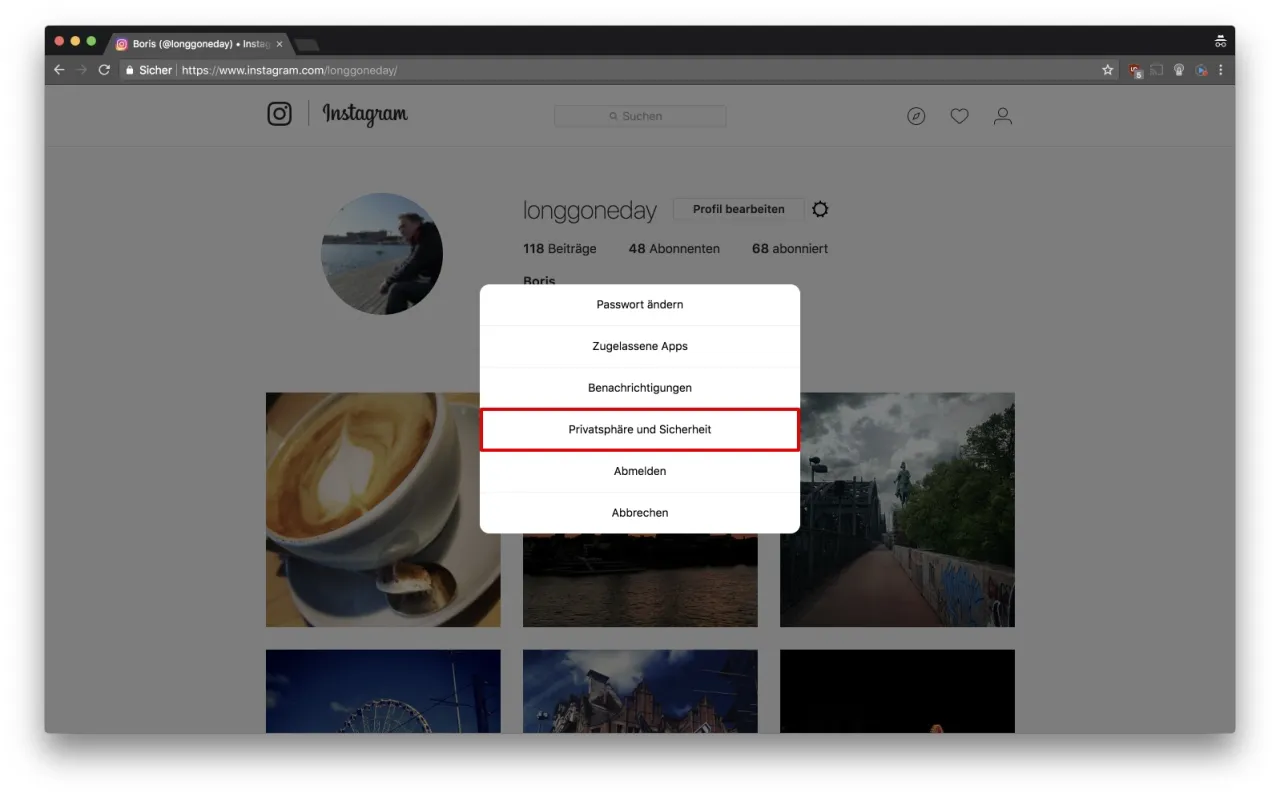This screenshot has height=797, width=1280.
Task: Open the Chrome three-dot menu
Action: click(1220, 70)
